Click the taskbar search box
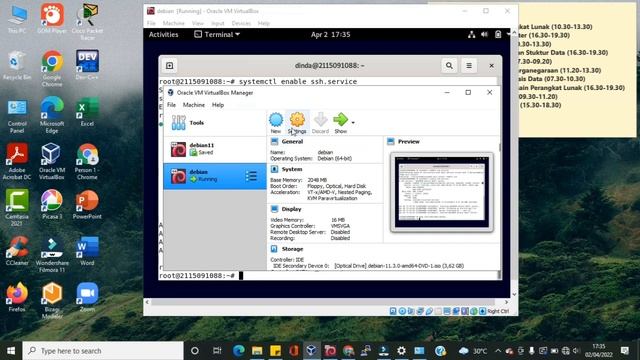This screenshot has height=360, width=640. pyautogui.click(x=103, y=351)
